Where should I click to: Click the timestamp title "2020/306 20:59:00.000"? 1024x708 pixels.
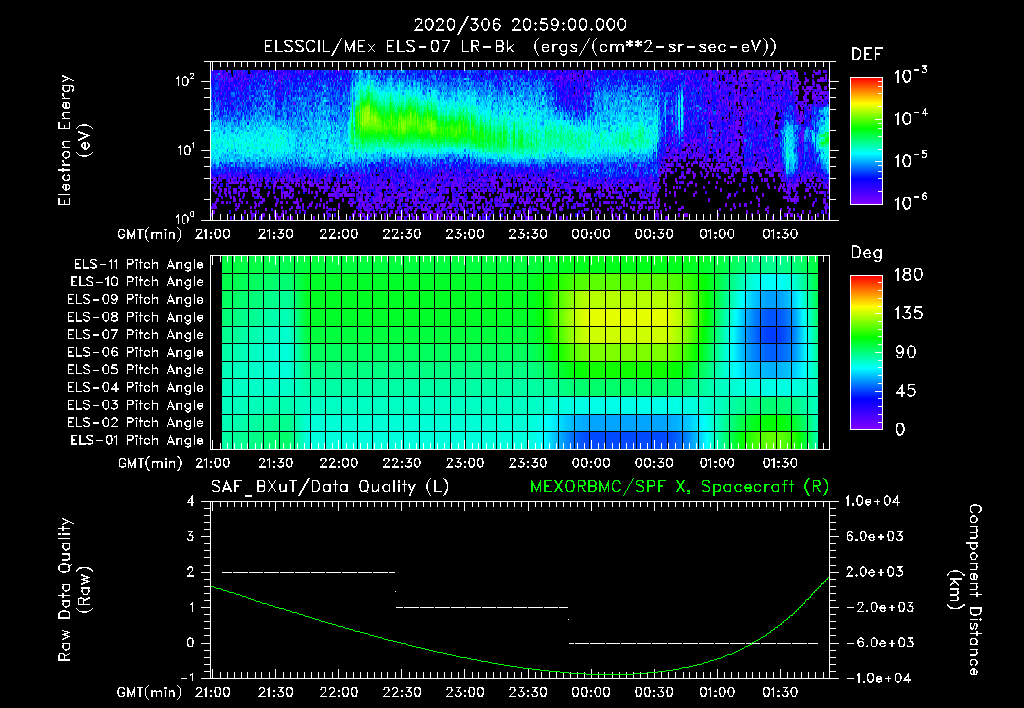click(520, 25)
